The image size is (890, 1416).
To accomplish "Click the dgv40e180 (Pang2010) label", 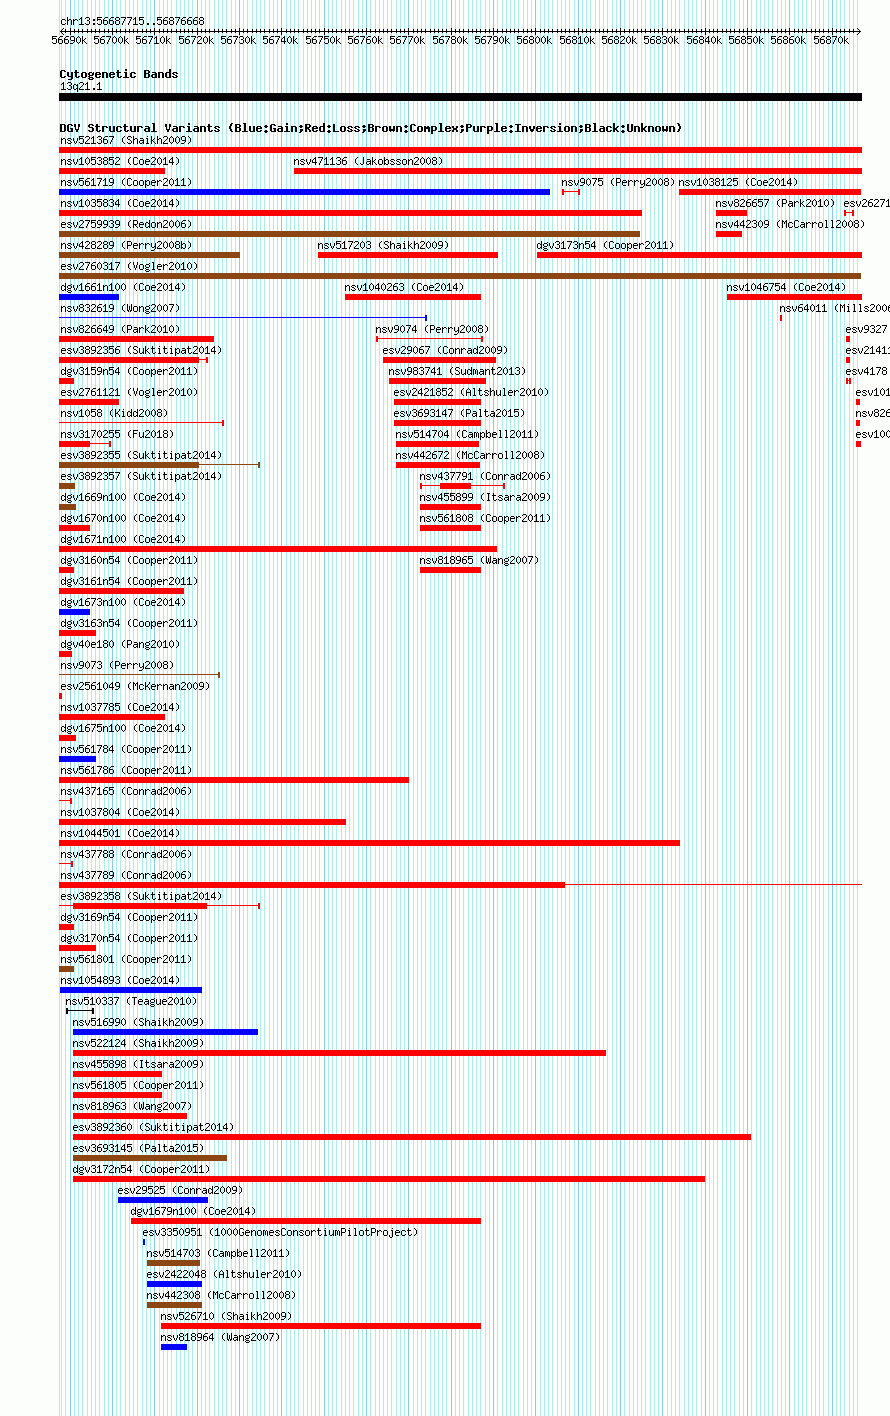I will coord(120,644).
